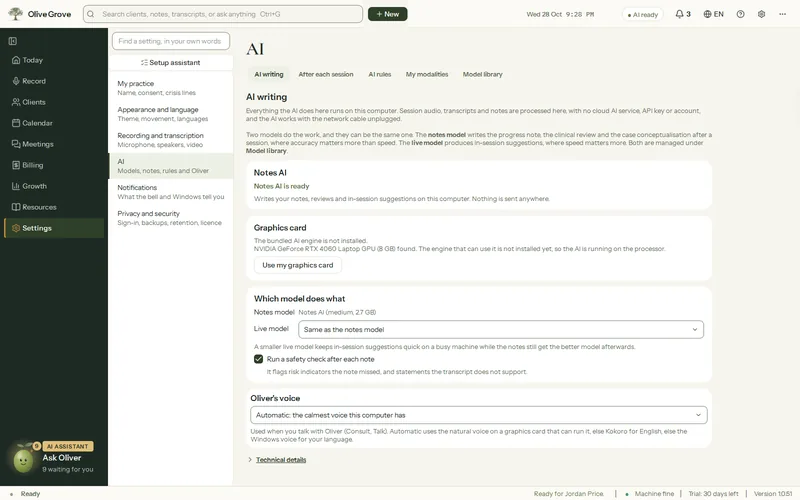
Task: Open Notifications settings category
Action: (171, 192)
